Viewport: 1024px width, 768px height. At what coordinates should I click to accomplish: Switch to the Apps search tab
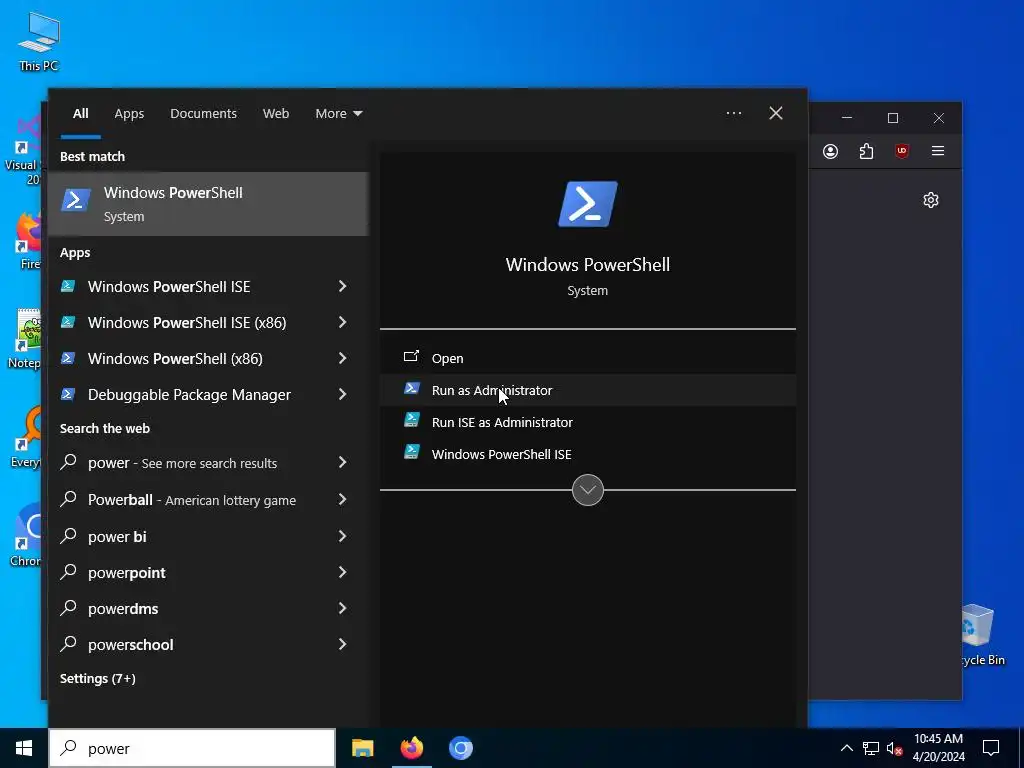click(x=129, y=114)
